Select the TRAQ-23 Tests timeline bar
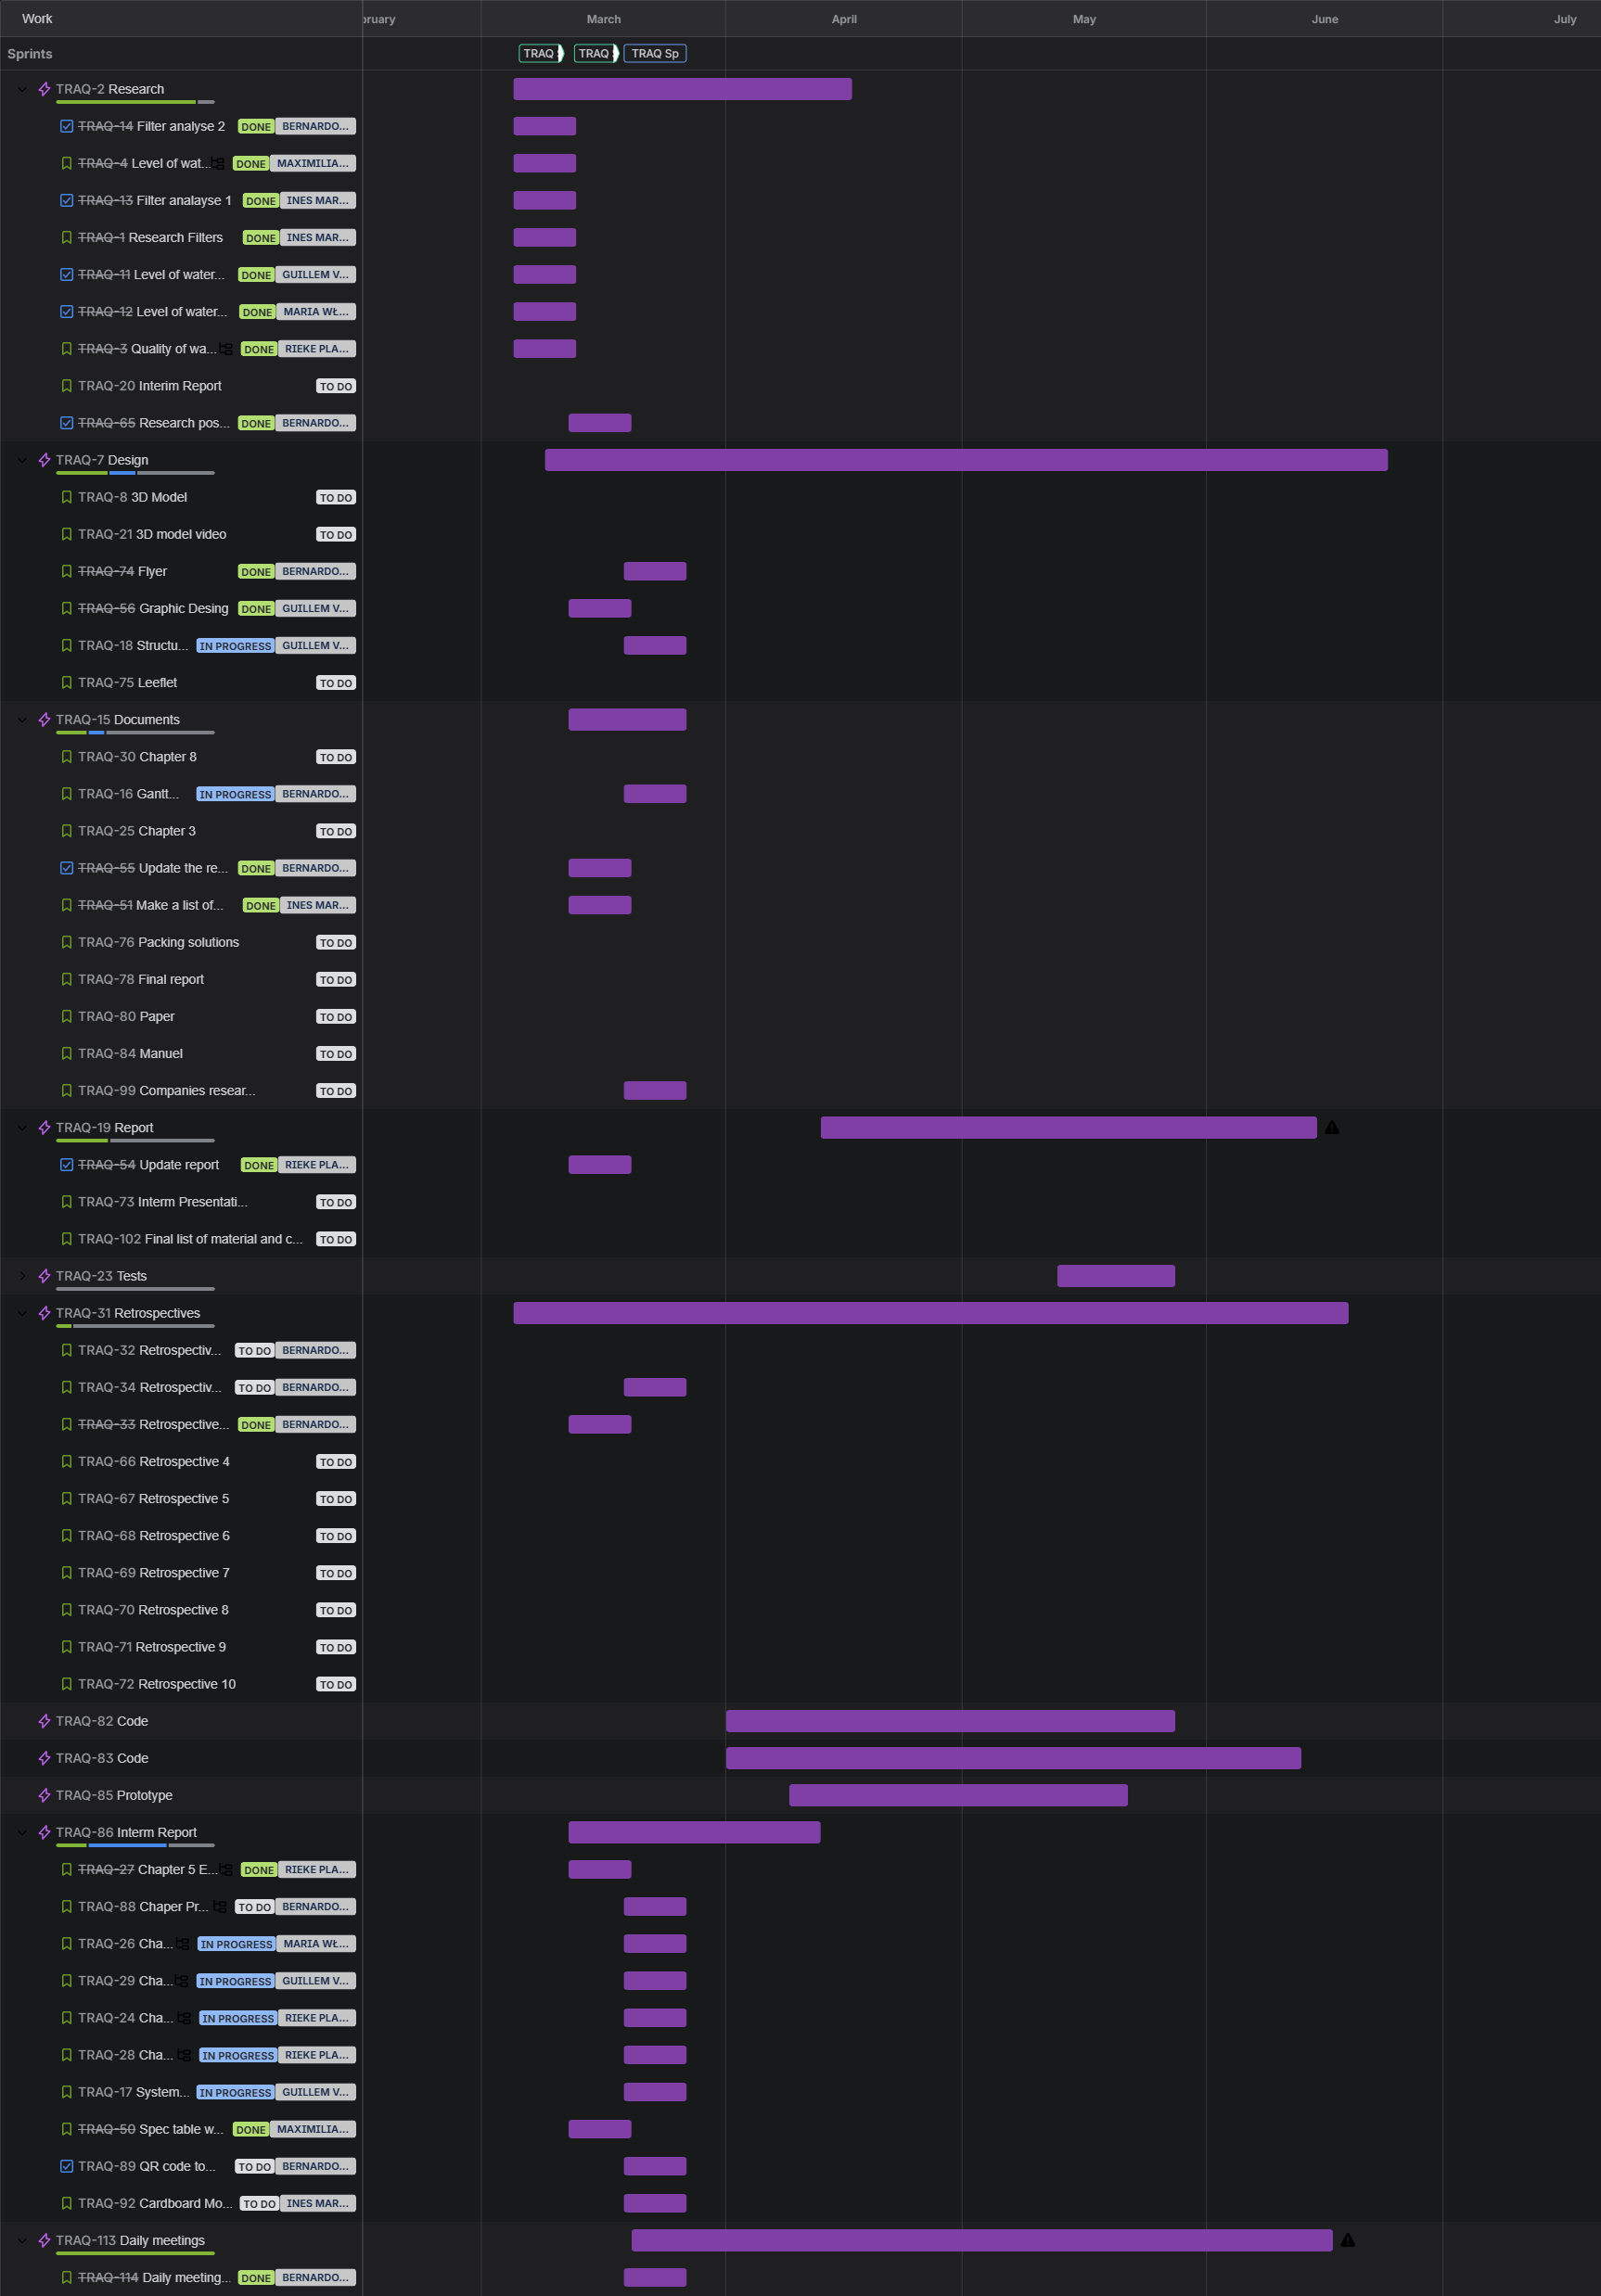The image size is (1601, 2296). tap(1115, 1276)
